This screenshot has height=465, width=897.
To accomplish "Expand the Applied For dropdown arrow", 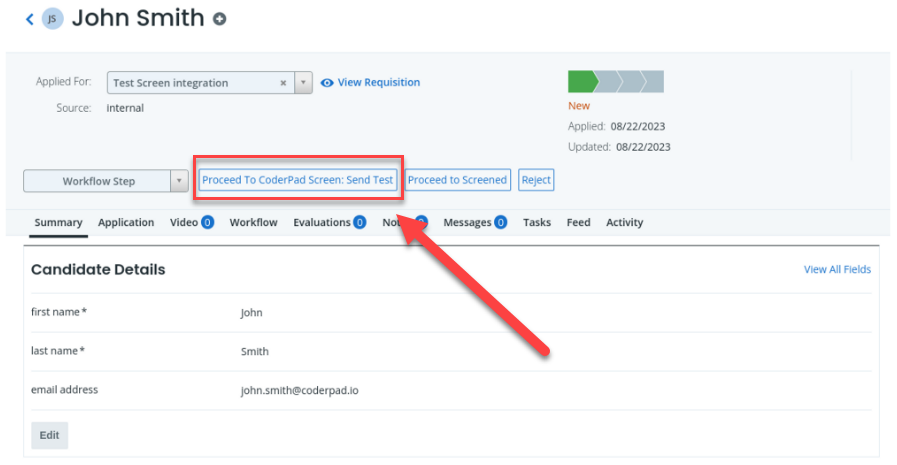I will coord(303,83).
